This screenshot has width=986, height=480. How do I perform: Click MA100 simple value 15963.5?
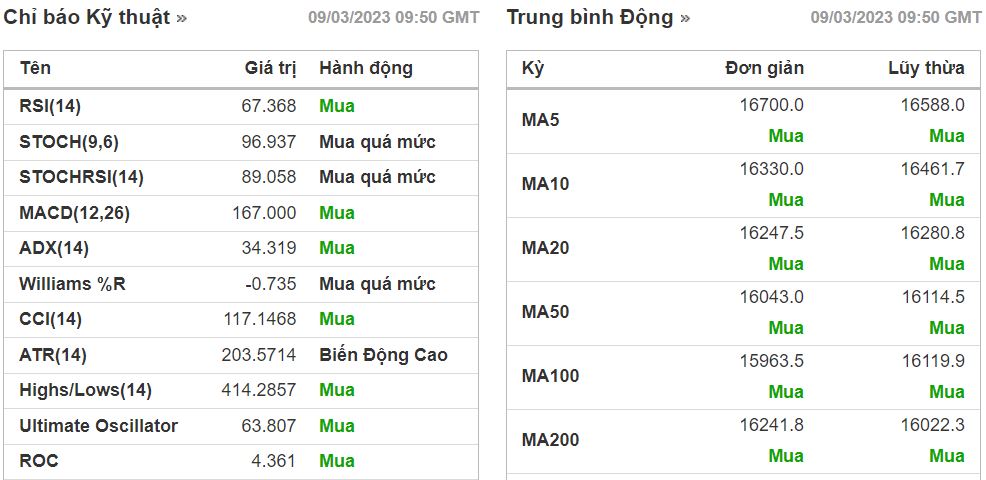point(772,361)
